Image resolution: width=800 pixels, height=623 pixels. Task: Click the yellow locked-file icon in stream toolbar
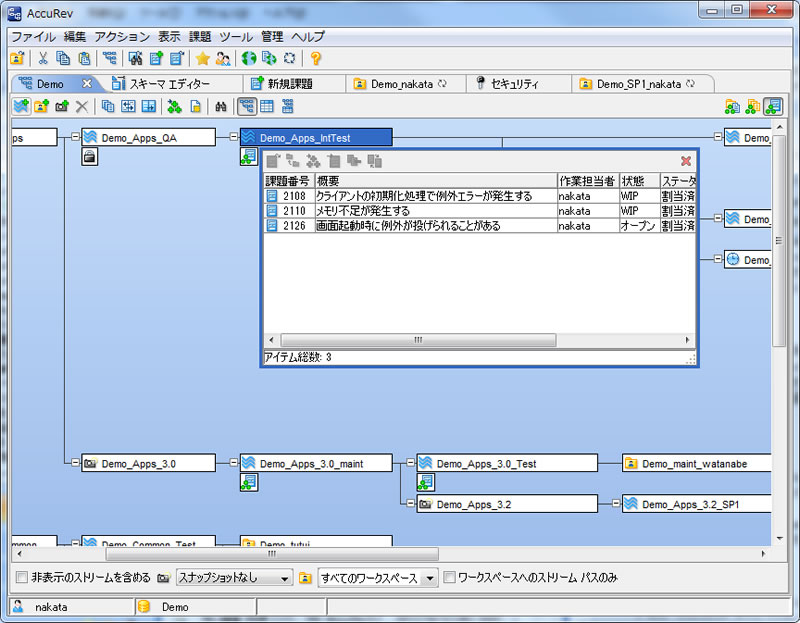(195, 106)
